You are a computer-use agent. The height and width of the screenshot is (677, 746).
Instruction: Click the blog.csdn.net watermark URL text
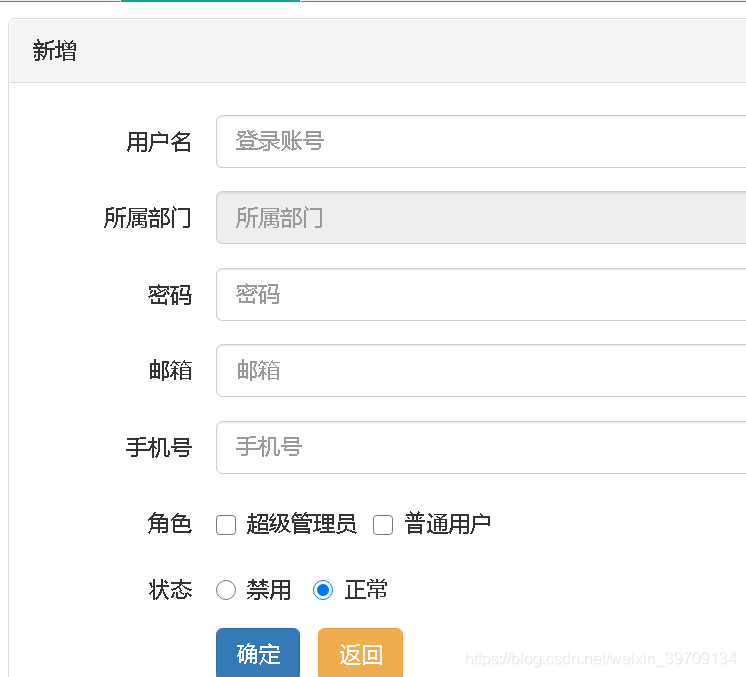[x=601, y=659]
